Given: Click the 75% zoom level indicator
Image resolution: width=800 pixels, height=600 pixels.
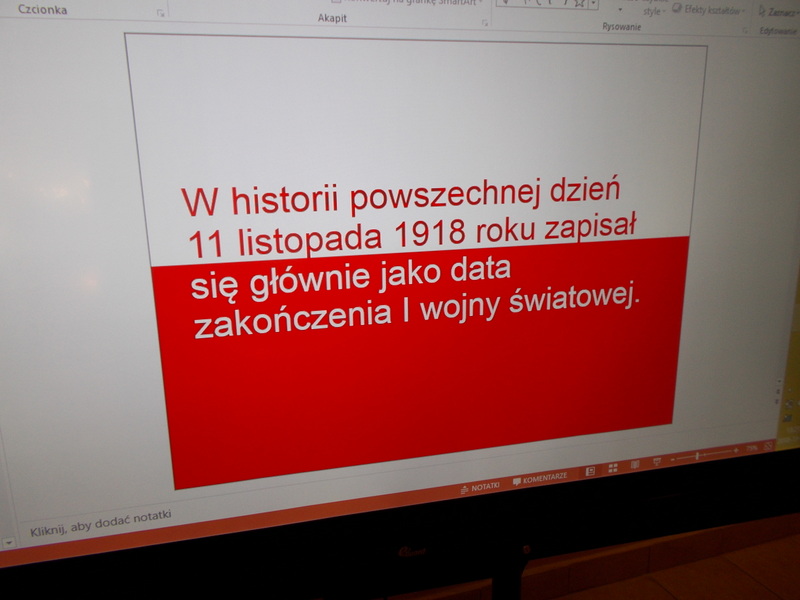Looking at the screenshot, I should [x=753, y=449].
